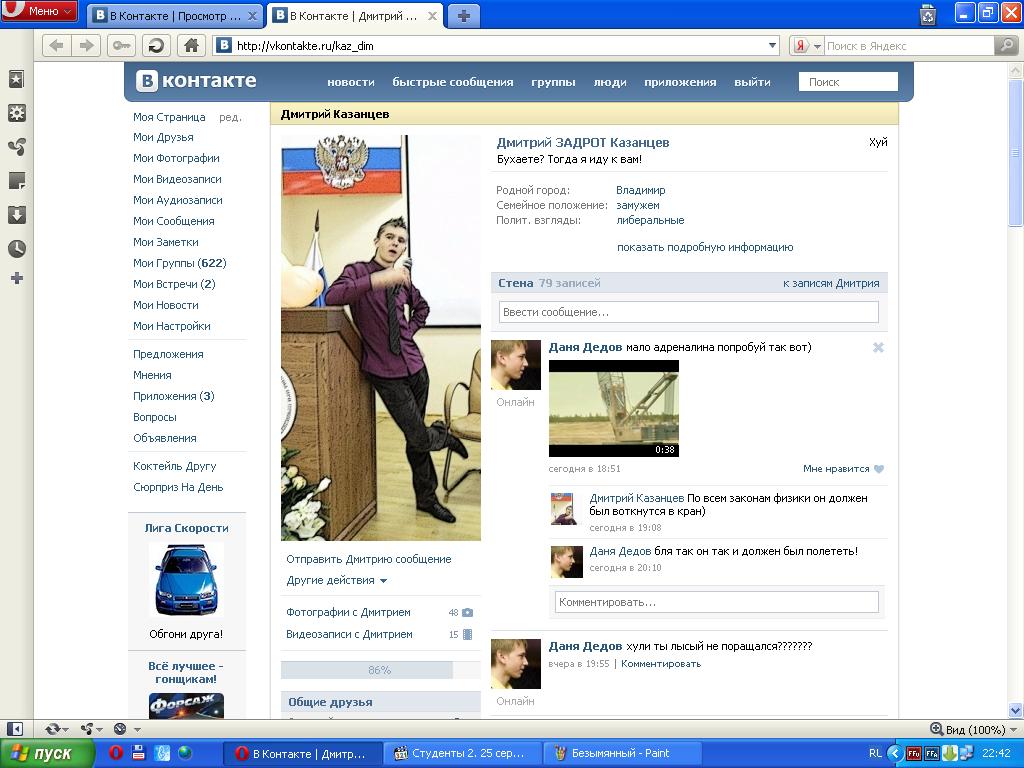This screenshot has height=768, width=1024.
Task: Add a panel with the plus icon
Action: coord(16,278)
